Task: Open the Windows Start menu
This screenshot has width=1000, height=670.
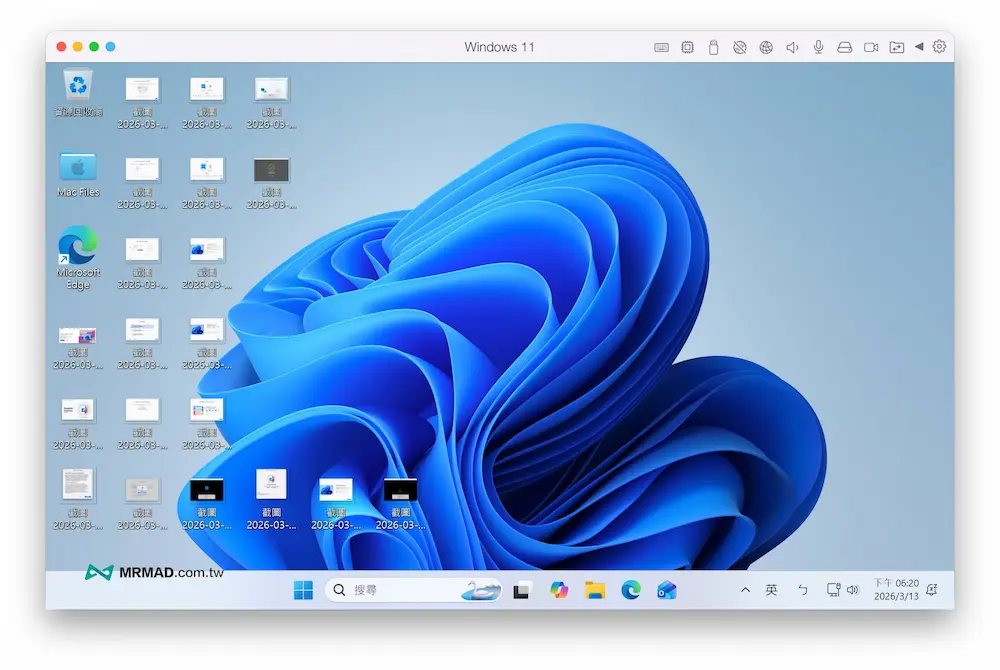Action: click(x=303, y=590)
